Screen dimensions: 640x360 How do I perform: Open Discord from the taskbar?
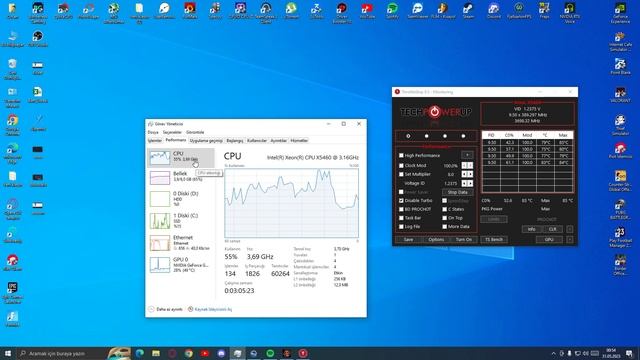[221, 353]
